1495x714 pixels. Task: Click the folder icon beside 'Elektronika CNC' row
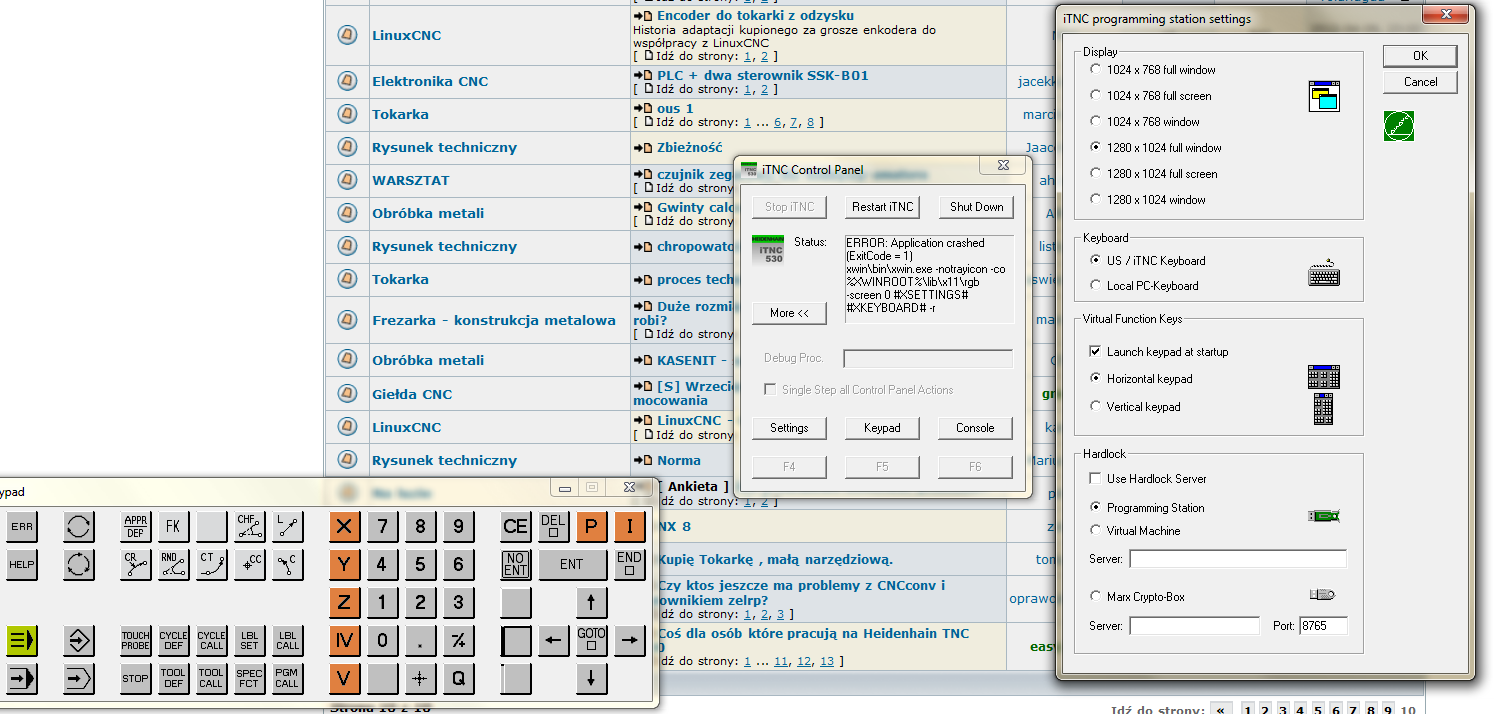(347, 81)
